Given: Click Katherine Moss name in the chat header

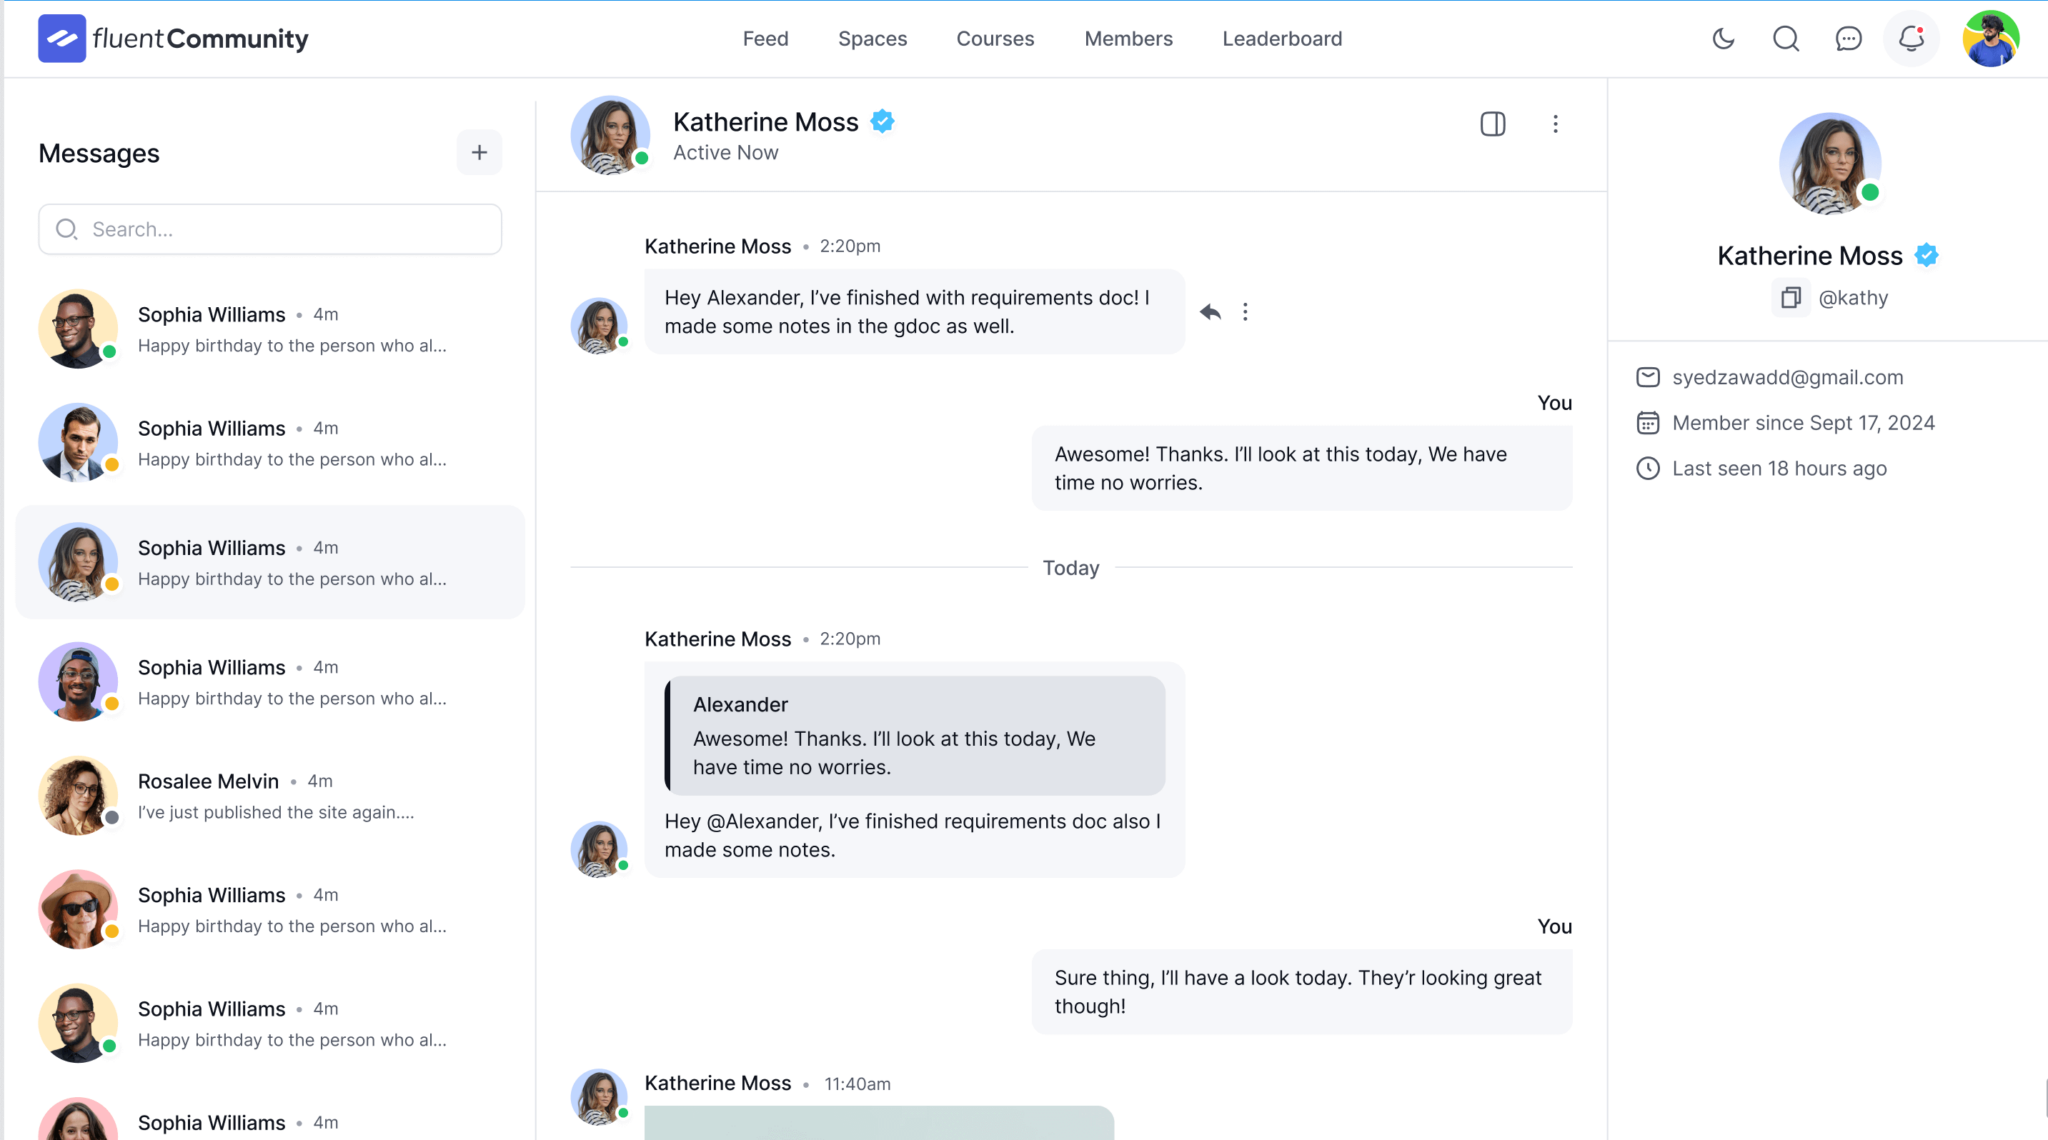Looking at the screenshot, I should [765, 121].
